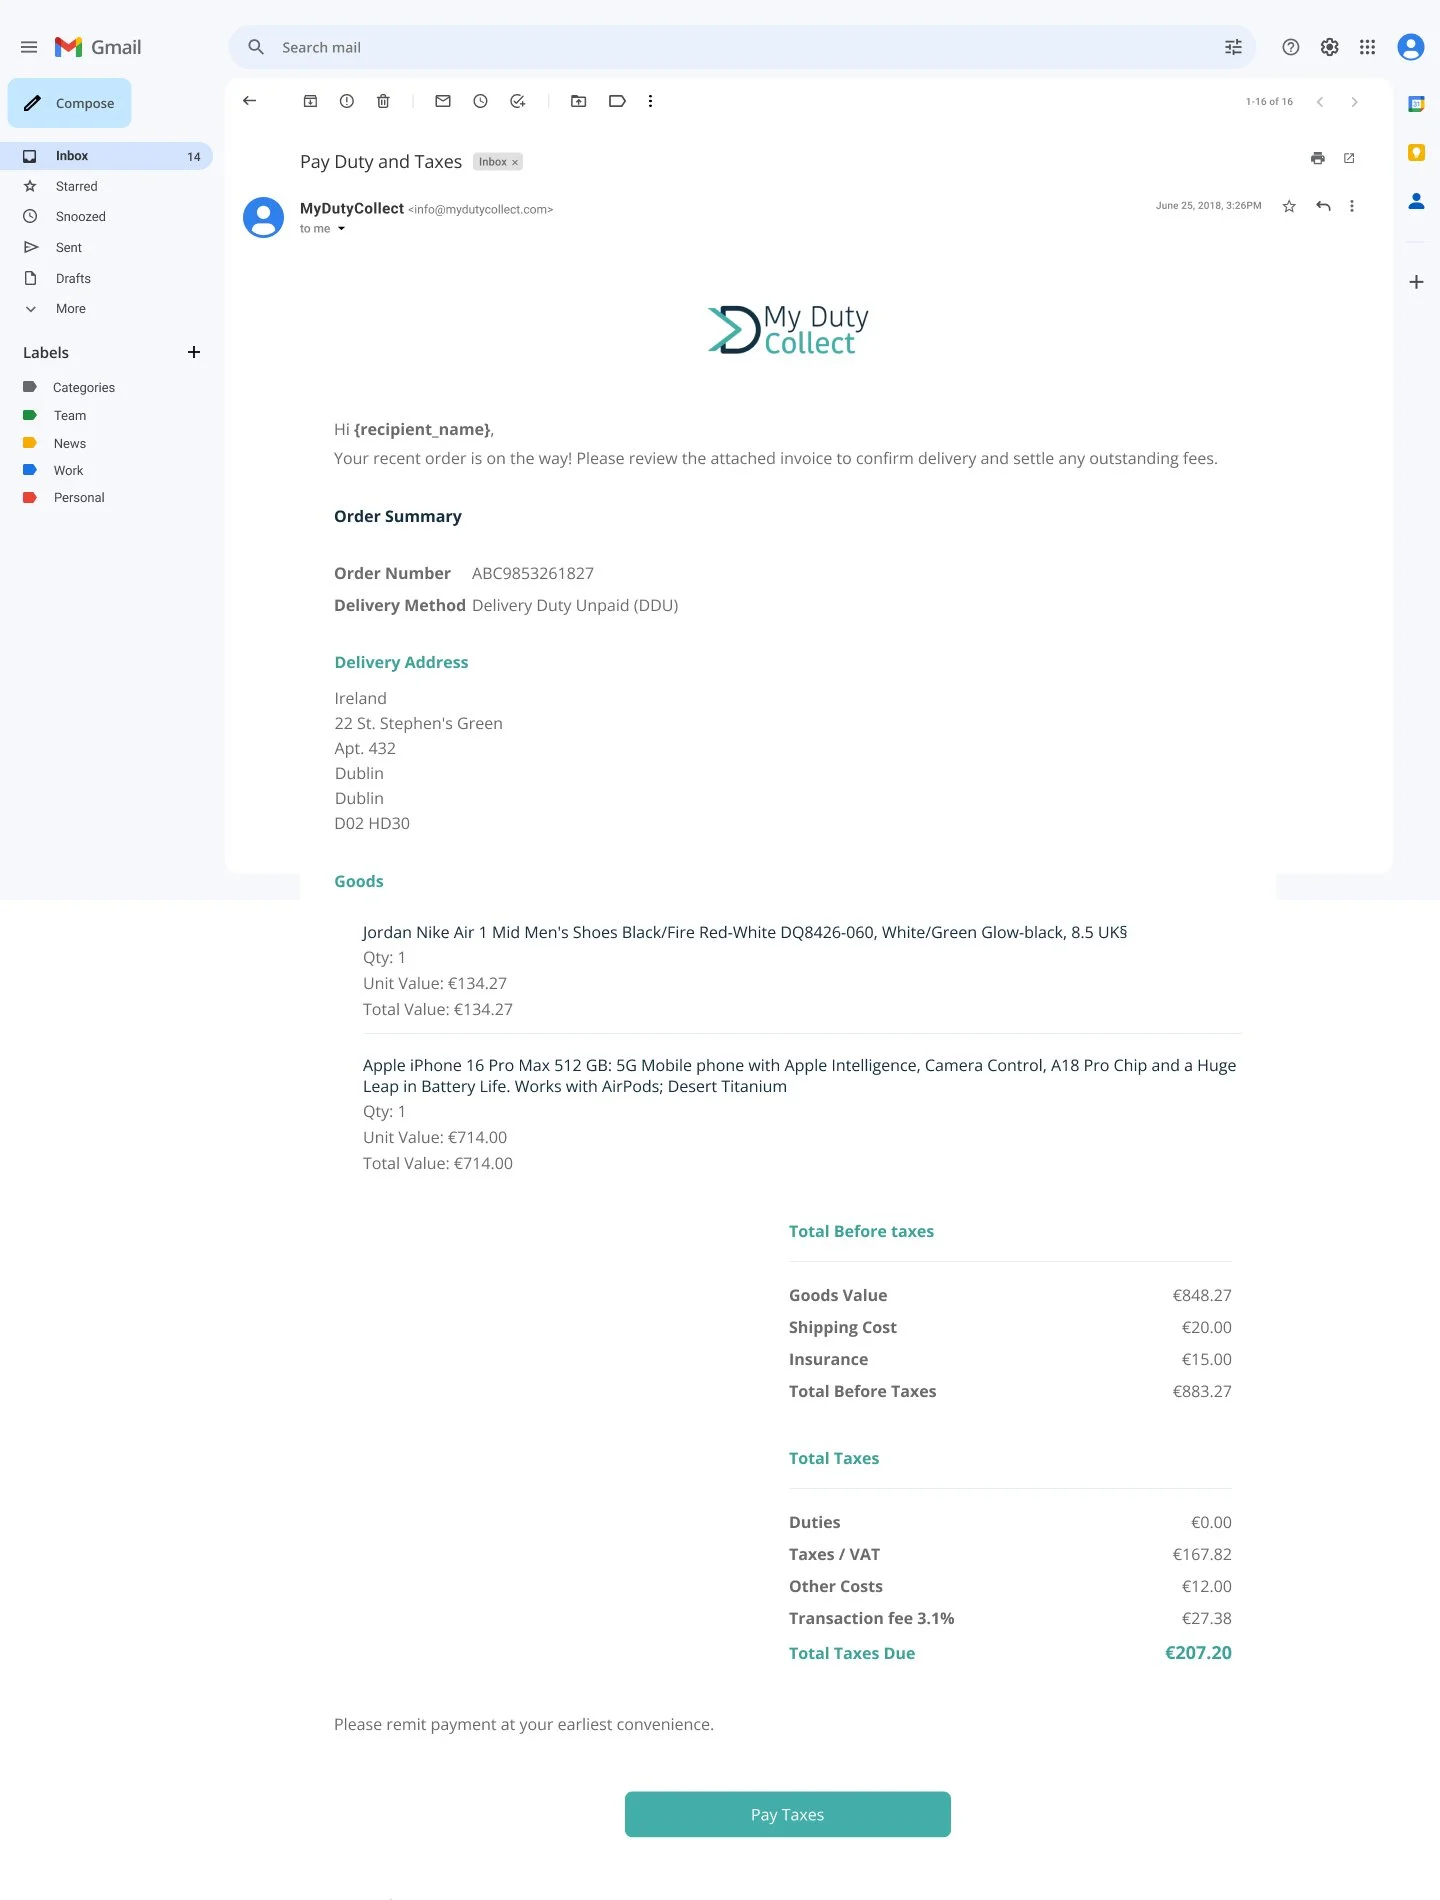Open message more options next to reply
Viewport: 1440px width, 1900px height.
click(1352, 206)
